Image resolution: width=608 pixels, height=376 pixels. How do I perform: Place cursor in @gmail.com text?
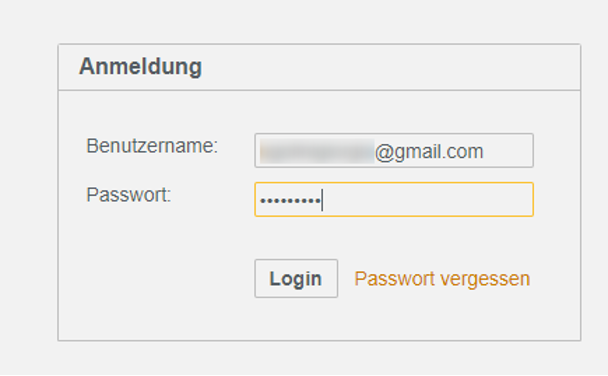point(429,152)
